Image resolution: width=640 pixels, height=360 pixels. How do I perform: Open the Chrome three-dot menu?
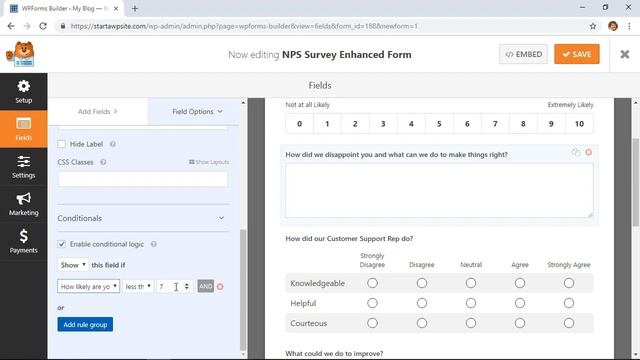point(629,26)
